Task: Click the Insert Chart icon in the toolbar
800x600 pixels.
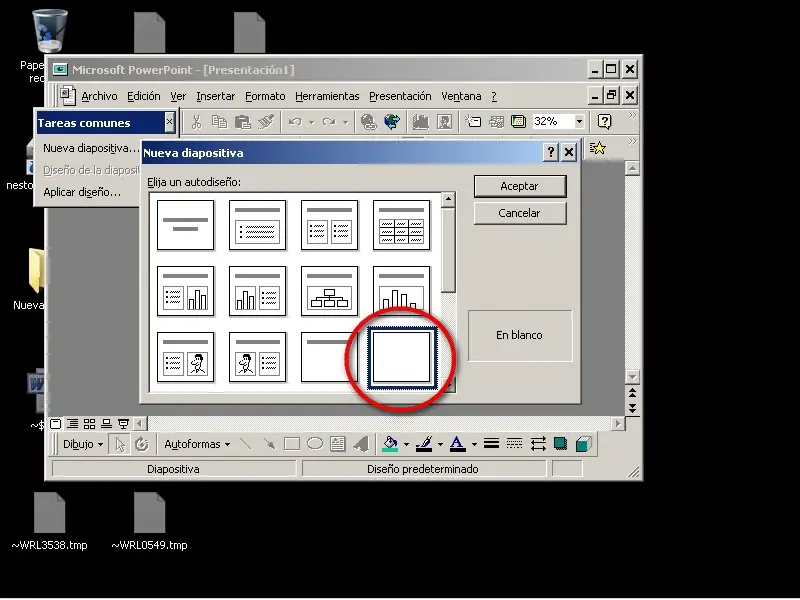Action: [421, 121]
